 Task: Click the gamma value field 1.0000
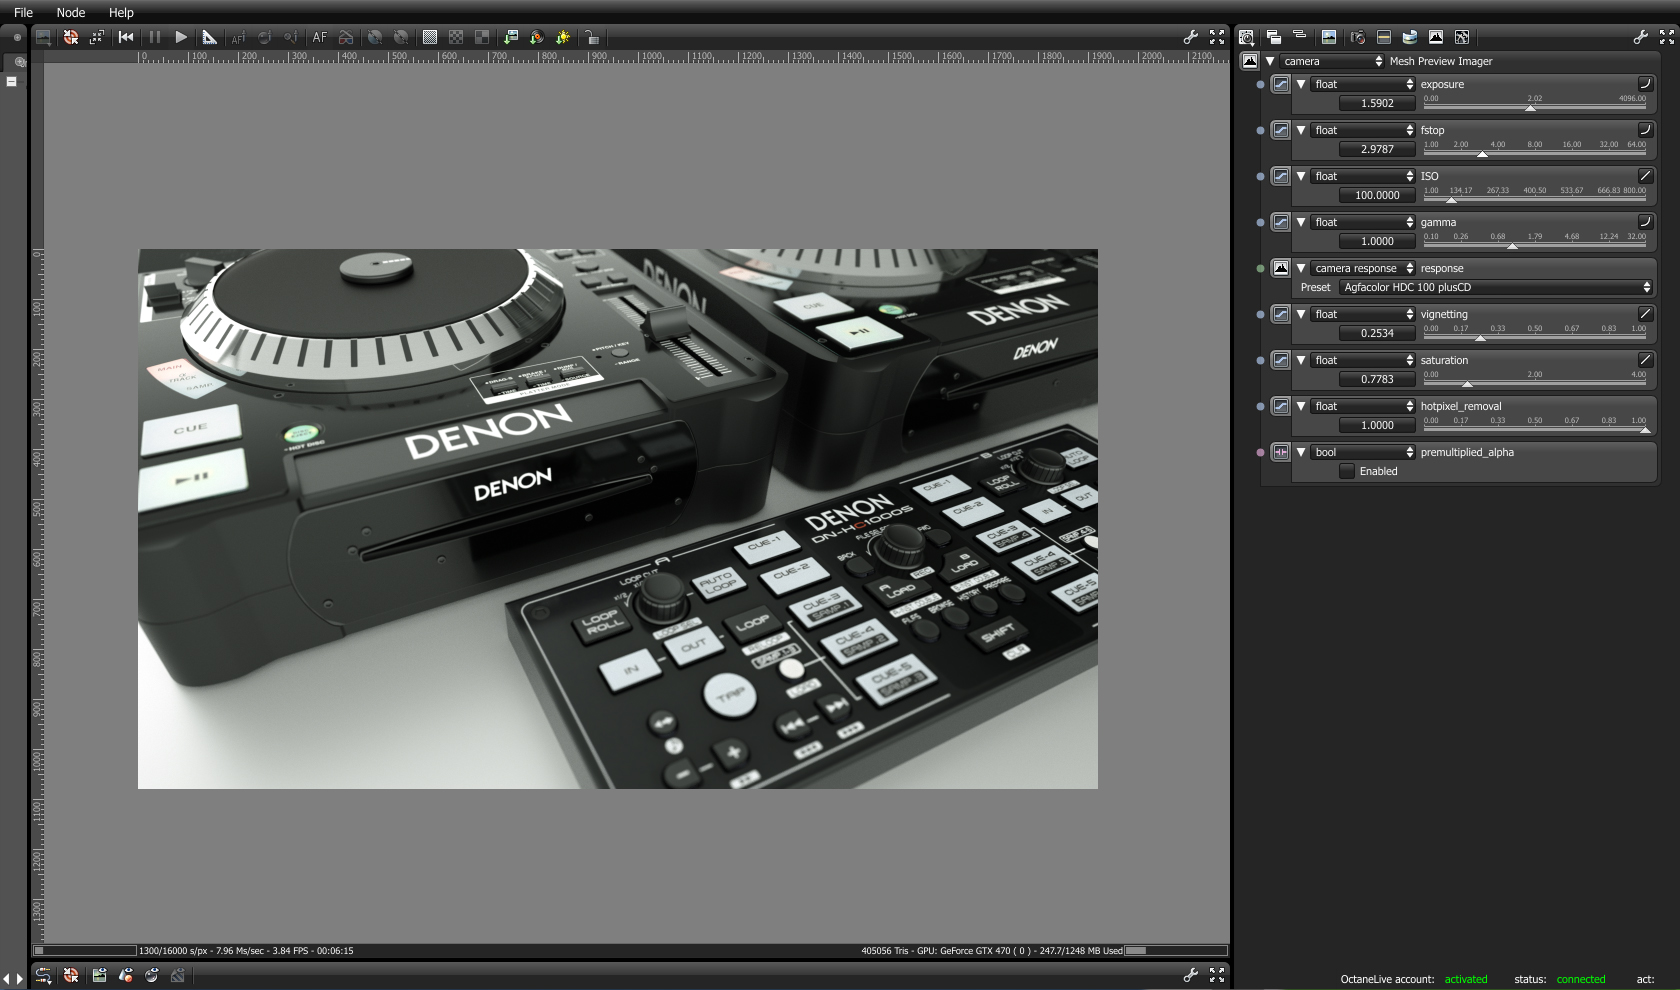(1377, 241)
